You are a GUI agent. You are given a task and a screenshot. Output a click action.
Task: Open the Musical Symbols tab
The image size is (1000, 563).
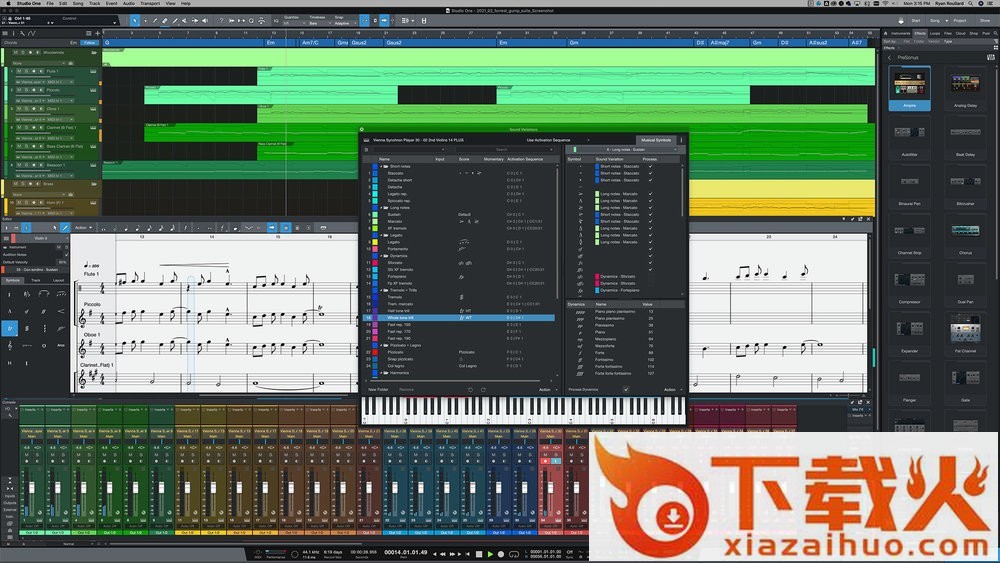656,140
